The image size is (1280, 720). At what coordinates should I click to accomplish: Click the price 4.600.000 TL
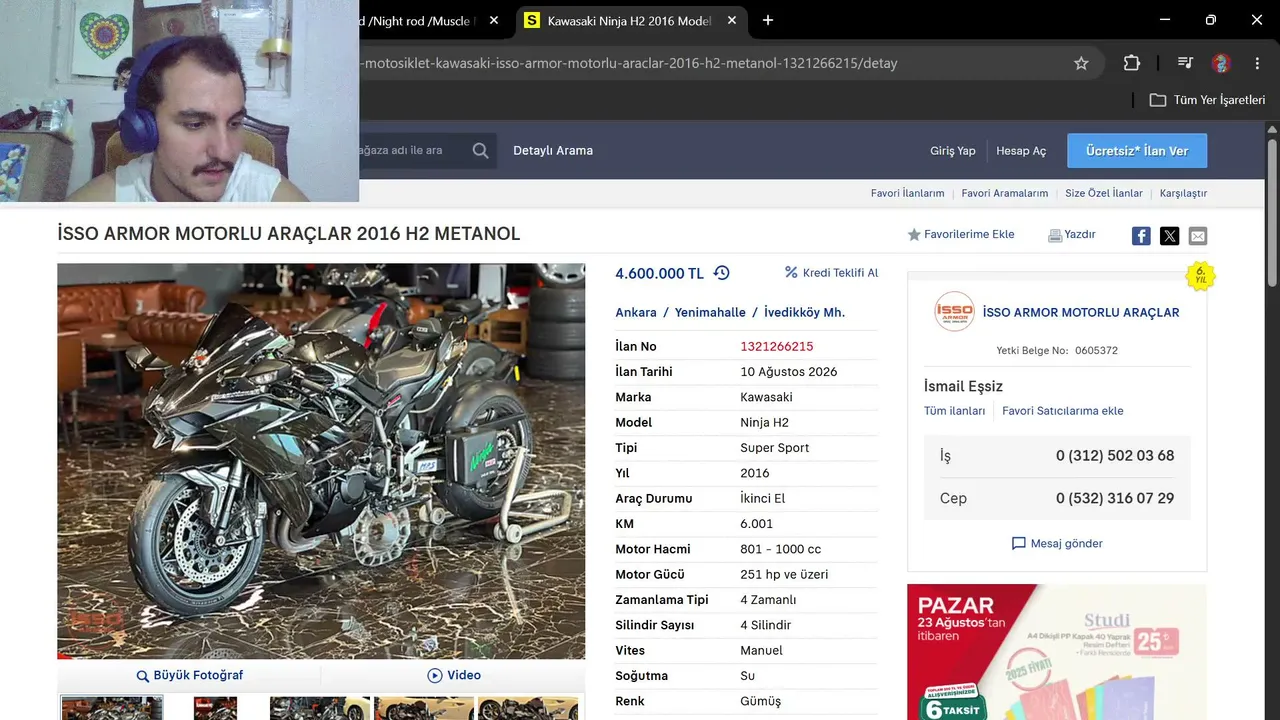(660, 273)
